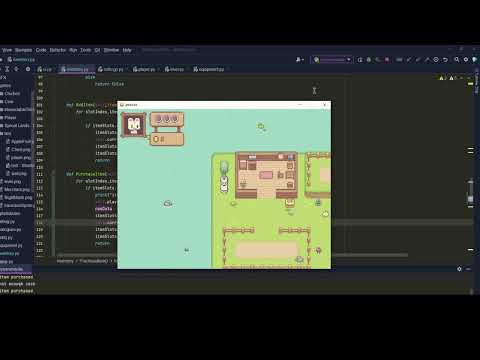The image size is (480, 360).
Task: Switch to the fifth editor file tab
Action: [175, 69]
